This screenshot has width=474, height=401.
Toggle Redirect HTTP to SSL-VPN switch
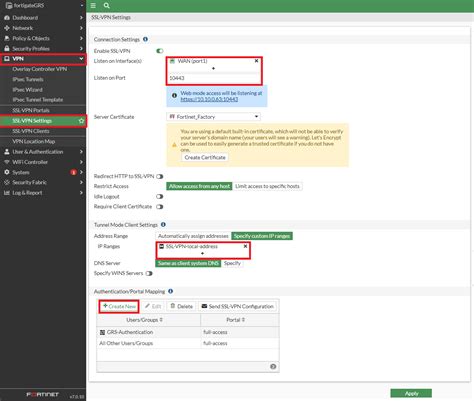coord(160,176)
